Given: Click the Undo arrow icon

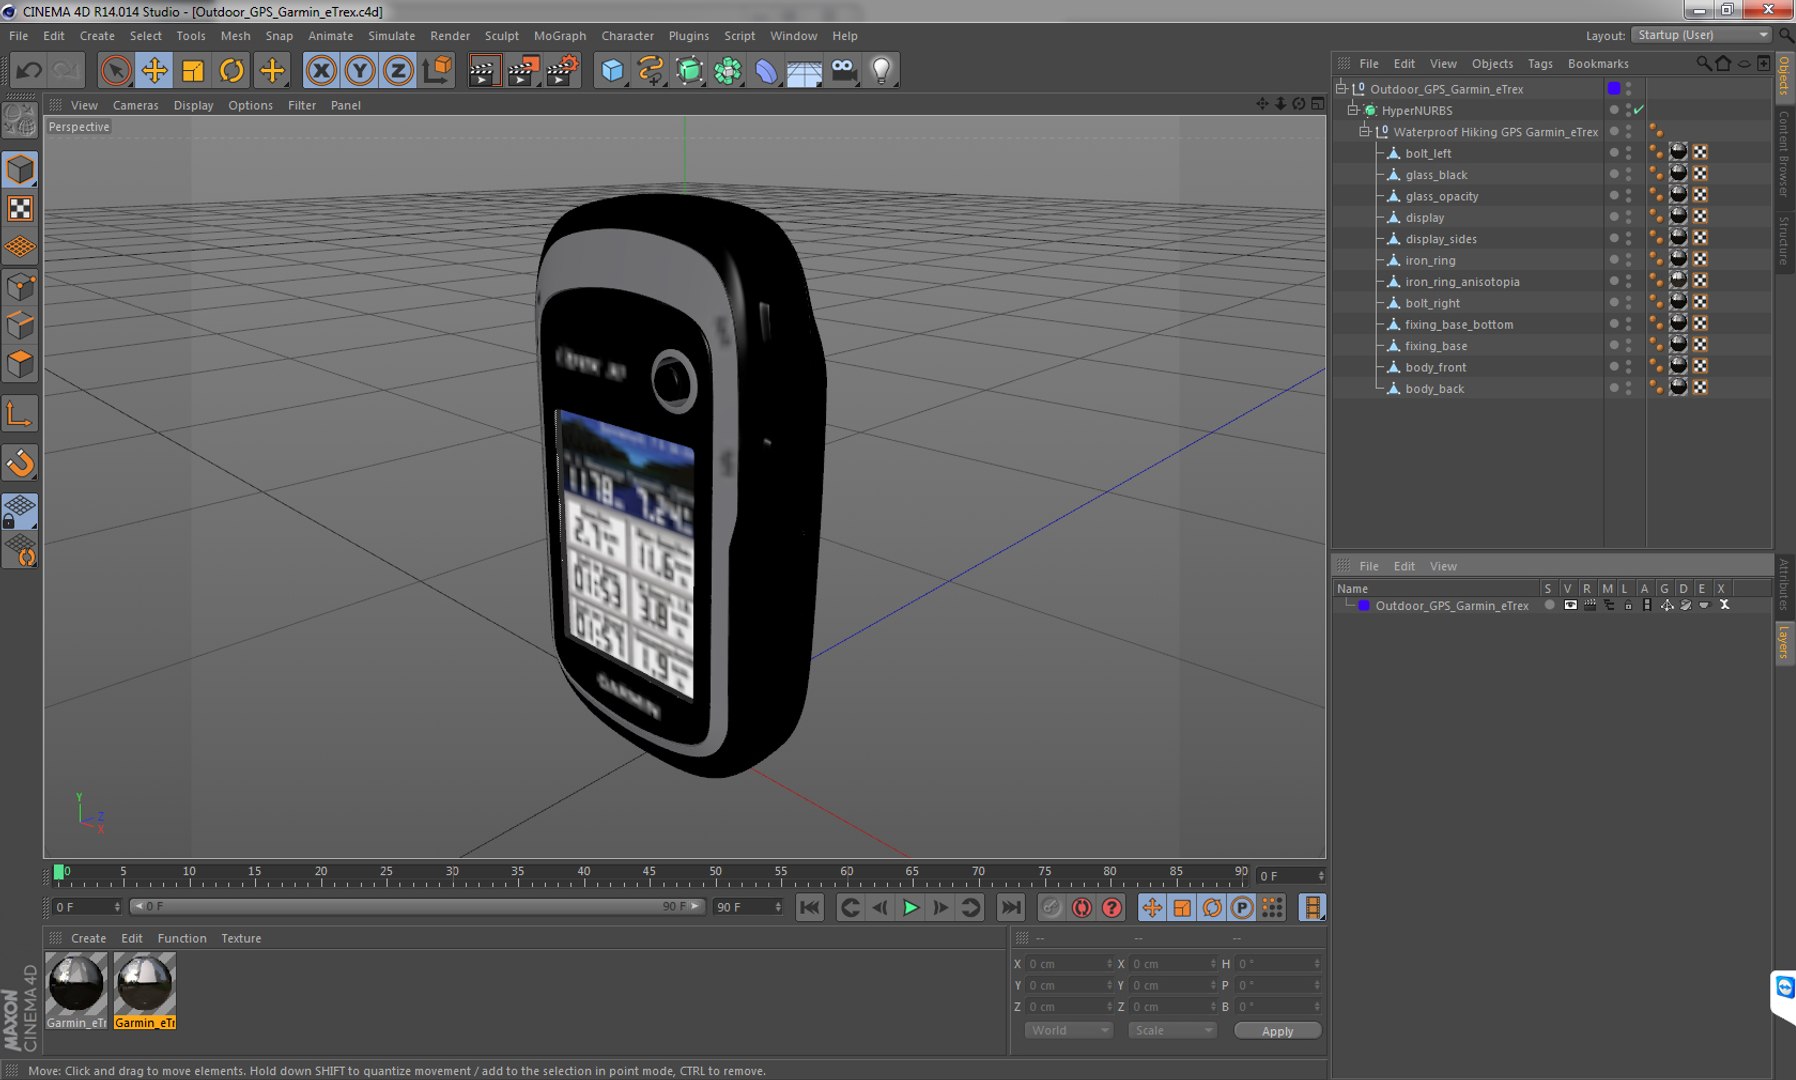Looking at the screenshot, I should pos(29,70).
